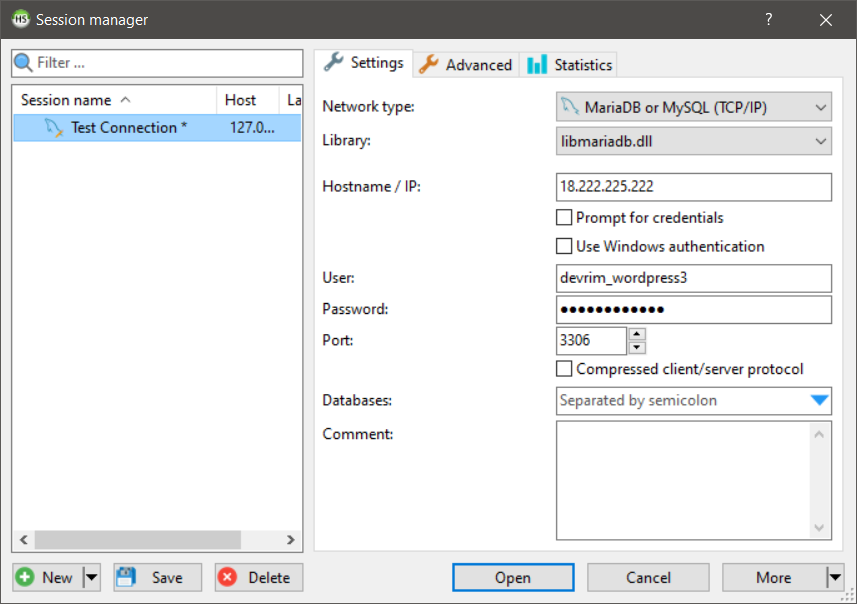Enable Prompt for credentials checkbox
The width and height of the screenshot is (857, 604).
(x=564, y=218)
